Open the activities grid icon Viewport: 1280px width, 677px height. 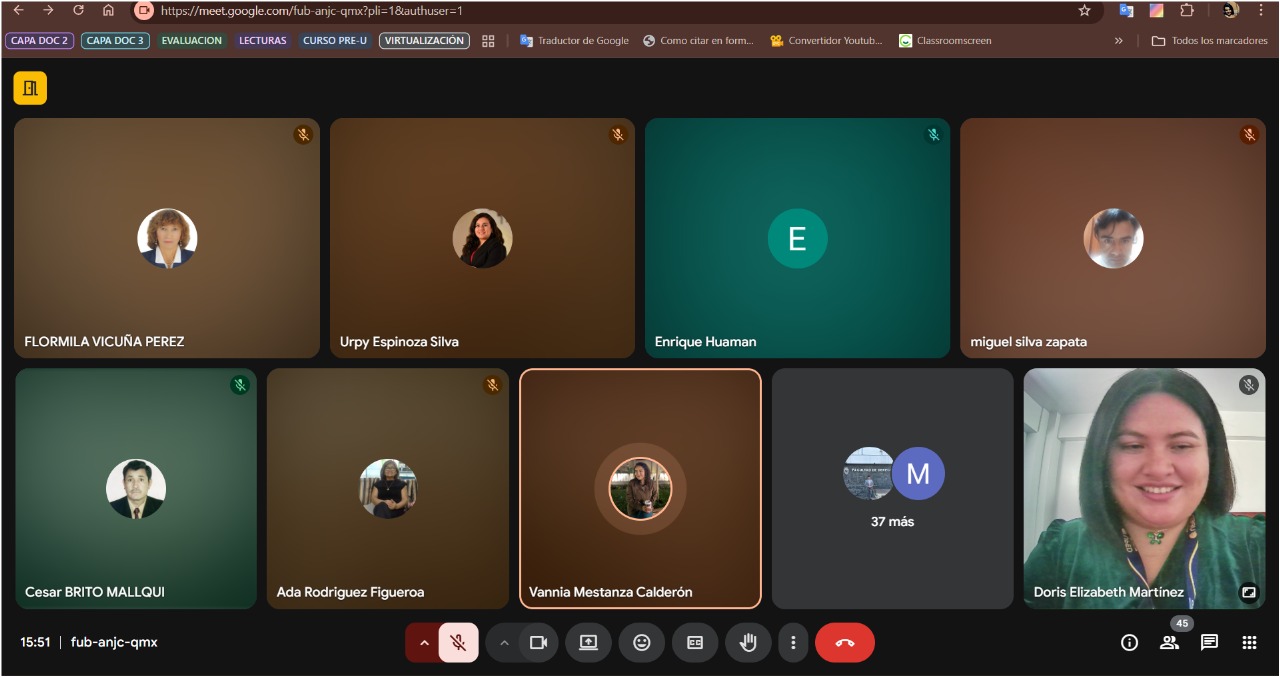click(1249, 643)
